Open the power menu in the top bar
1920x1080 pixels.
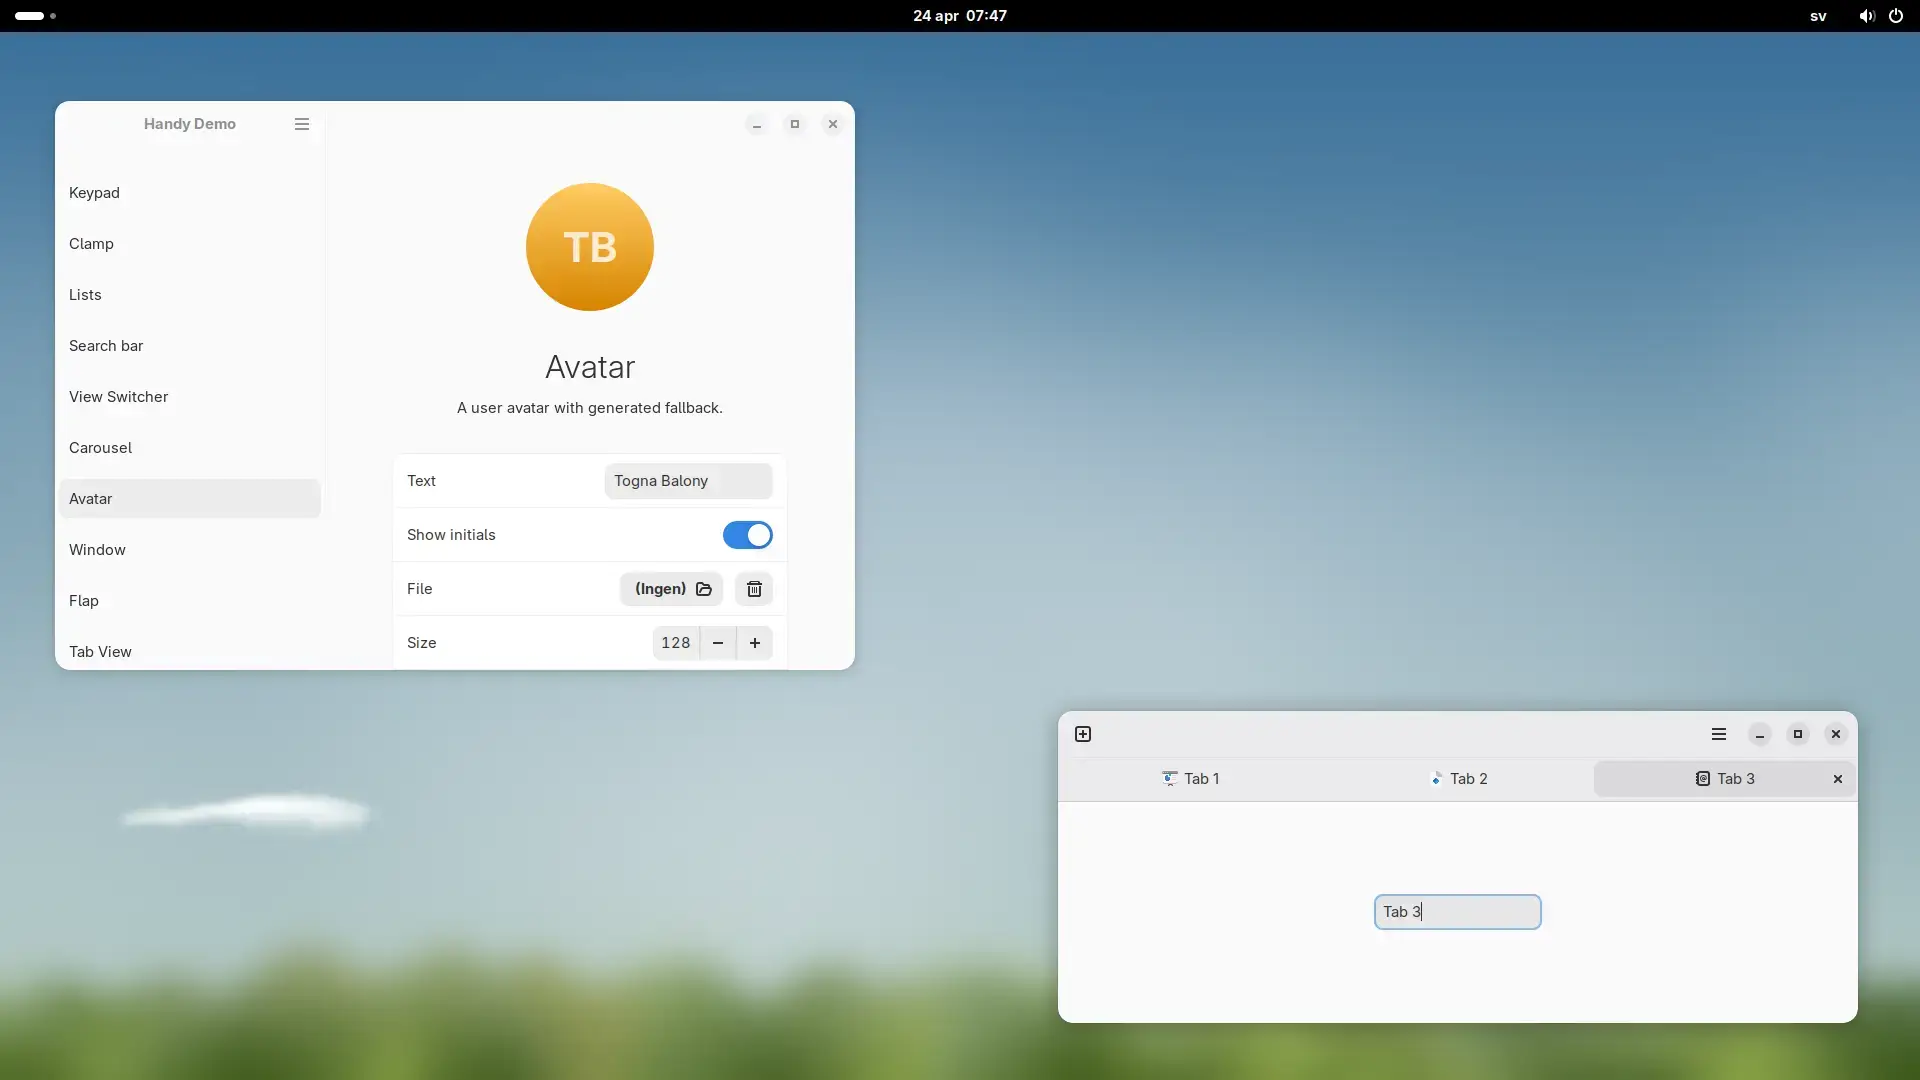pyautogui.click(x=1895, y=16)
